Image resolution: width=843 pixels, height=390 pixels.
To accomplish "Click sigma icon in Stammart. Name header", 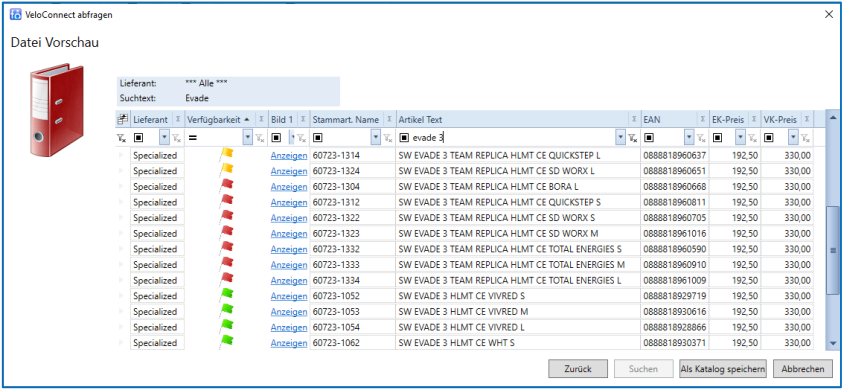I will (389, 119).
